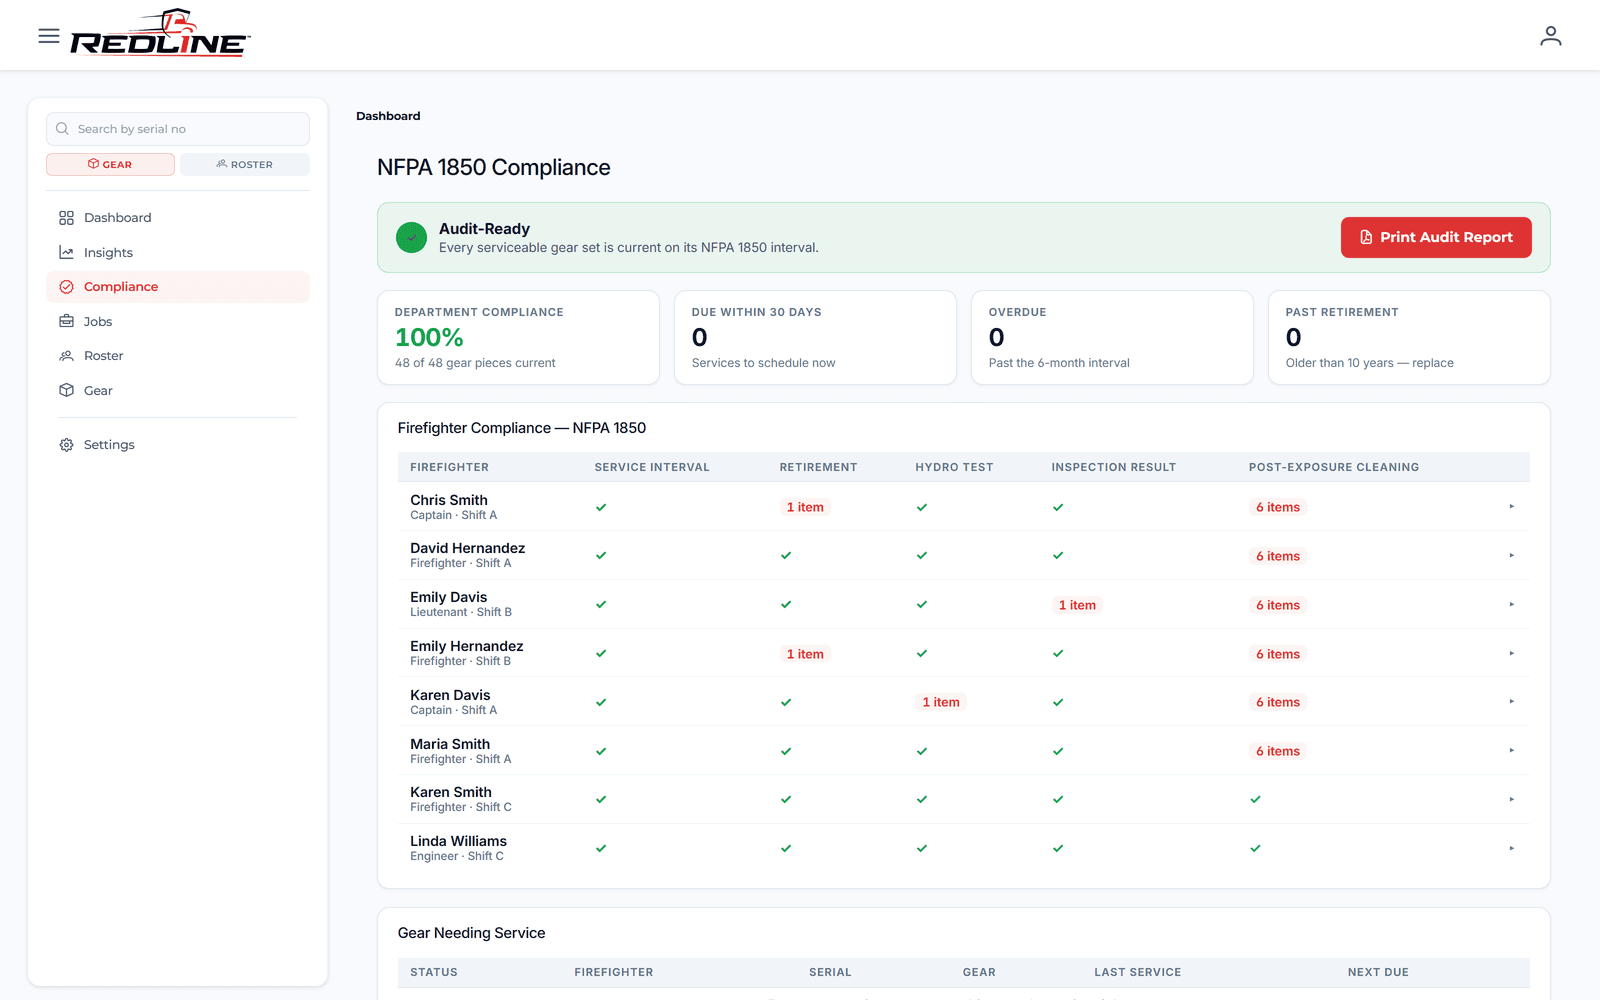The width and height of the screenshot is (1600, 1000).
Task: Click Maria Smith's 6 items cleaning badge
Action: point(1278,751)
